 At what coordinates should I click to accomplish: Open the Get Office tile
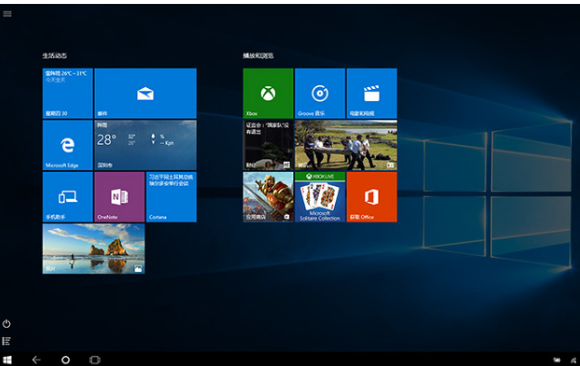pyautogui.click(x=372, y=197)
